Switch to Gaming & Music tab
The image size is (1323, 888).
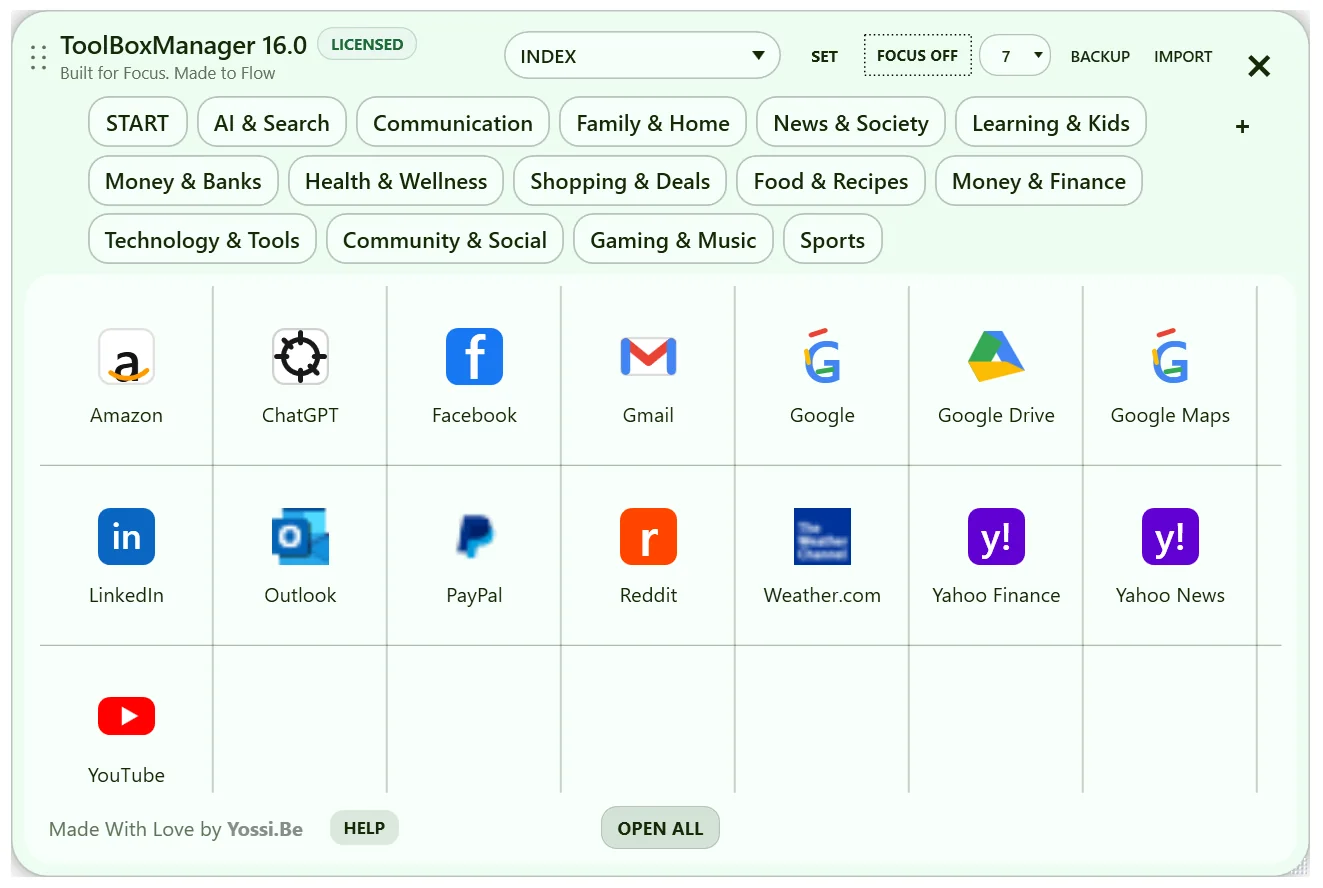673,240
